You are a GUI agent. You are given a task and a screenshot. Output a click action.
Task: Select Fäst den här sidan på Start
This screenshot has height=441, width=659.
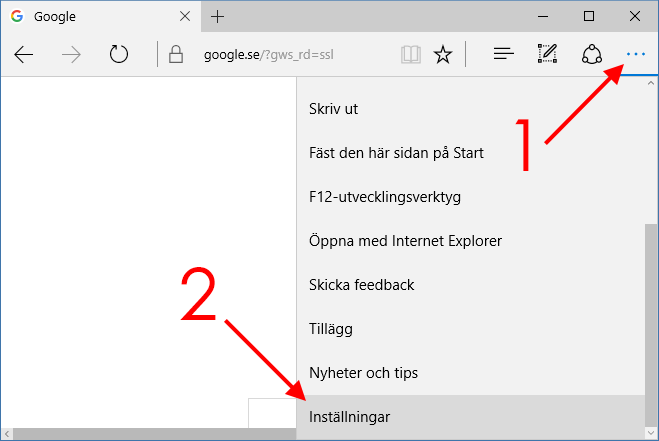(396, 153)
